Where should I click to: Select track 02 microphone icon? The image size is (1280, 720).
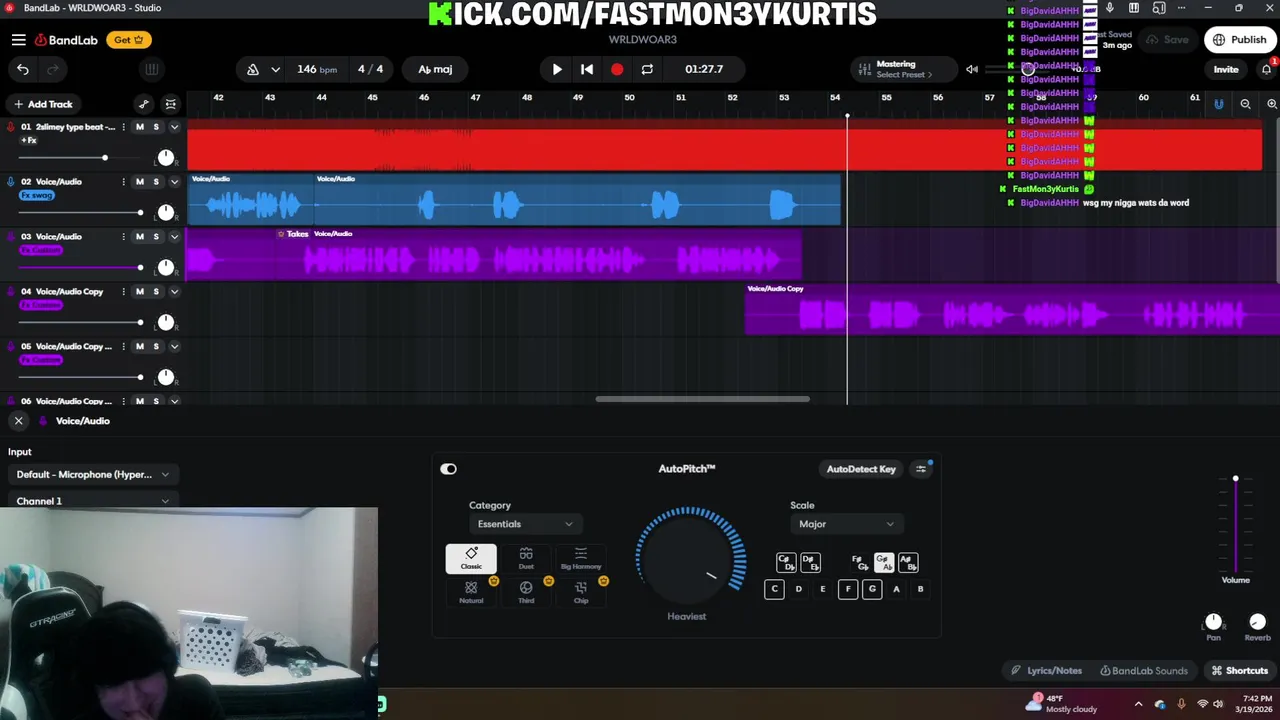(x=10, y=182)
